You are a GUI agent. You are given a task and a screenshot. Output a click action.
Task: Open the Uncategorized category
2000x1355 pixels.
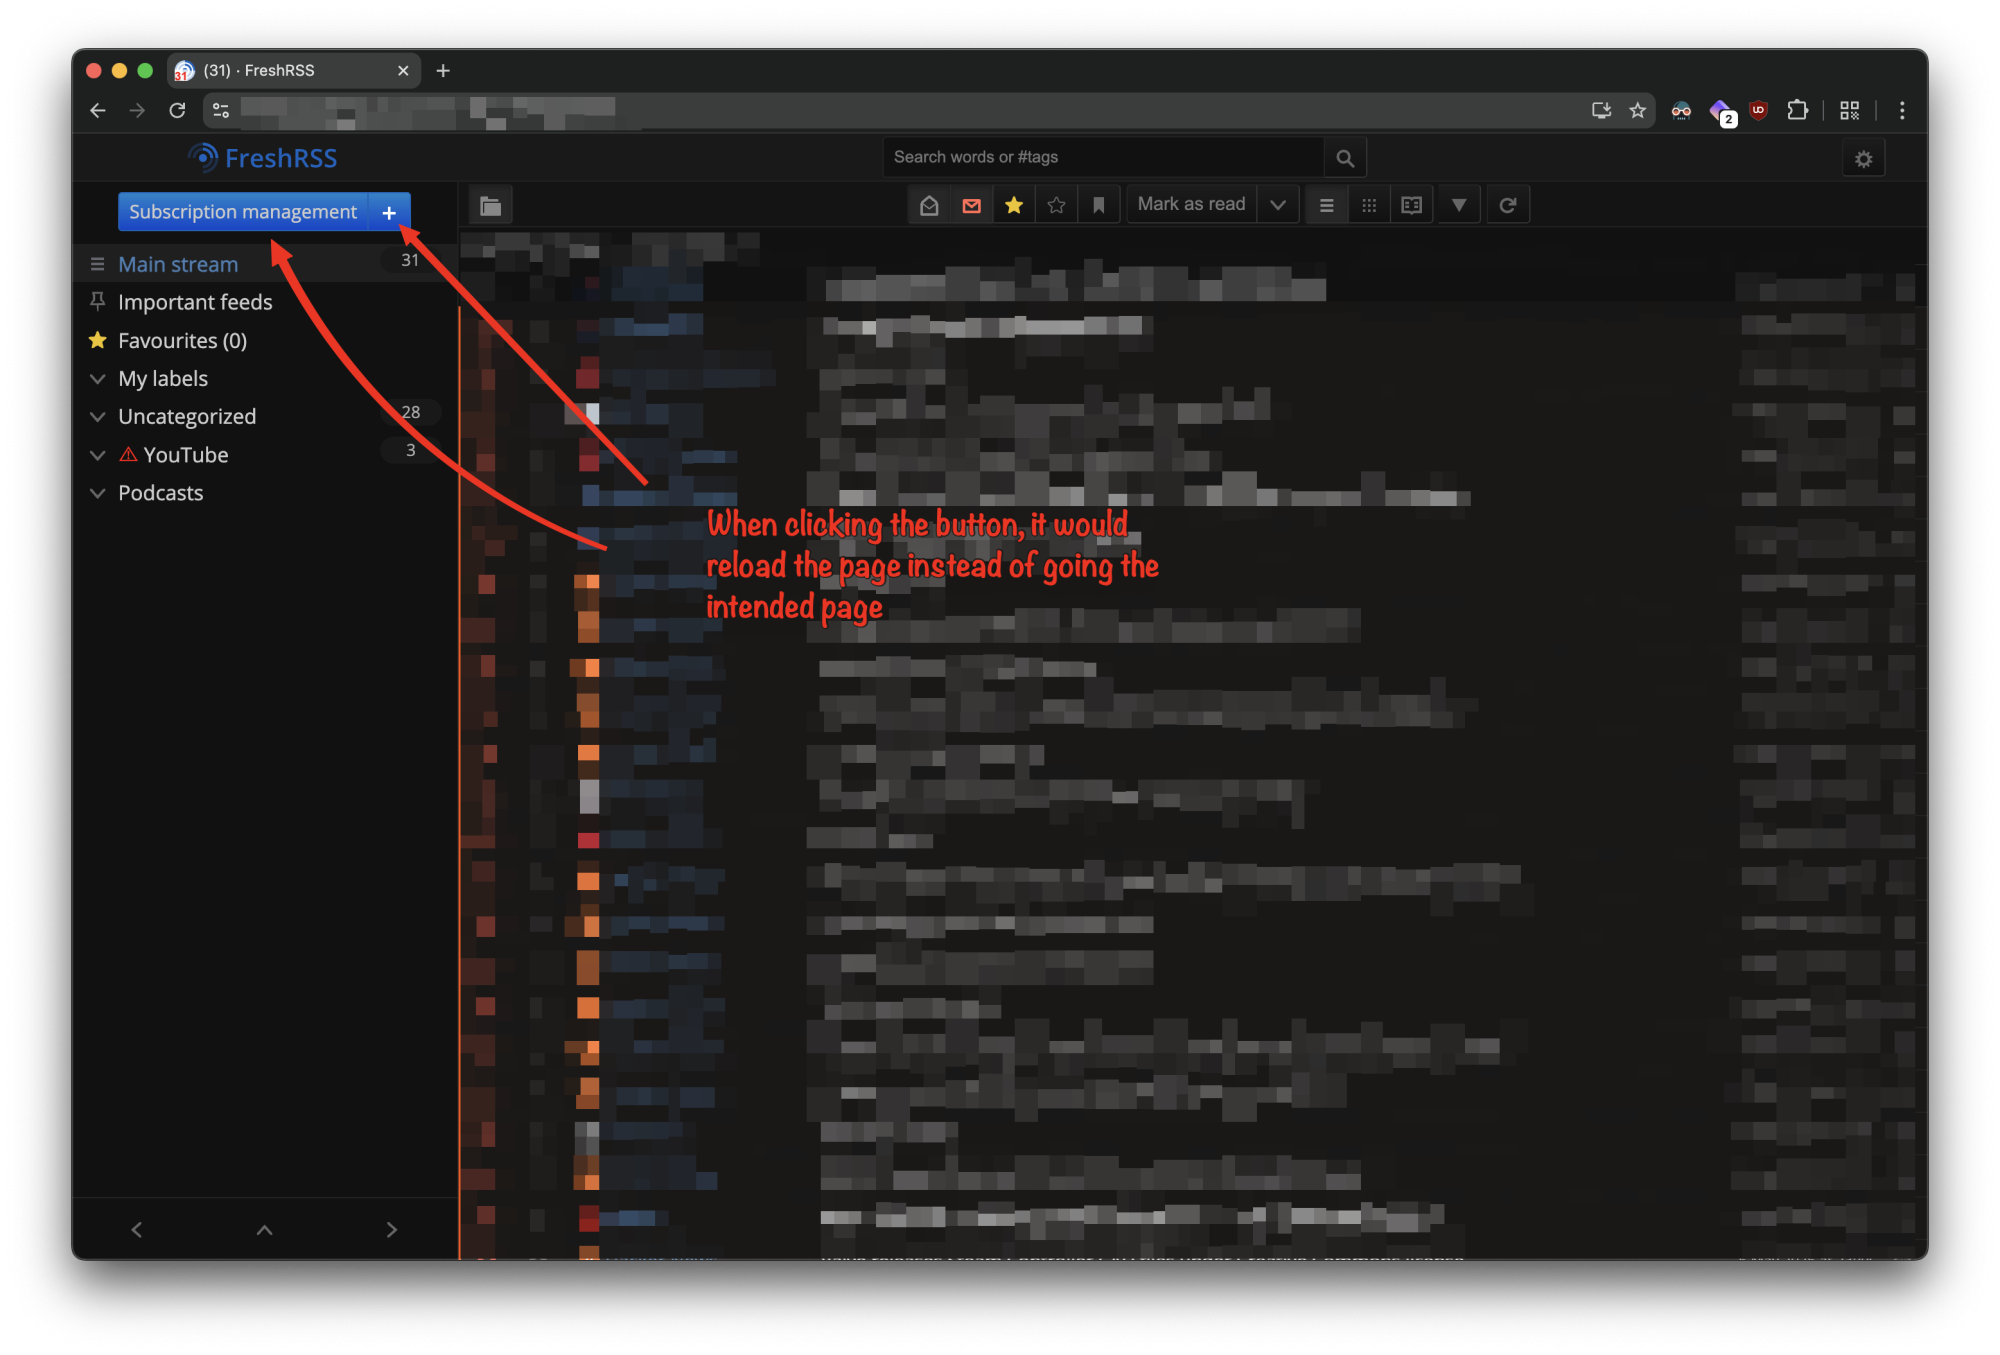coord(187,416)
